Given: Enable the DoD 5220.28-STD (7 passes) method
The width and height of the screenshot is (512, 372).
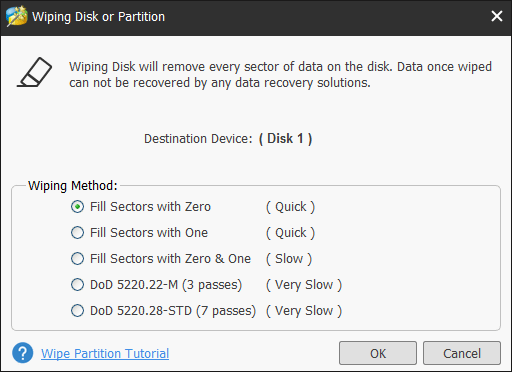Looking at the screenshot, I should tap(77, 311).
